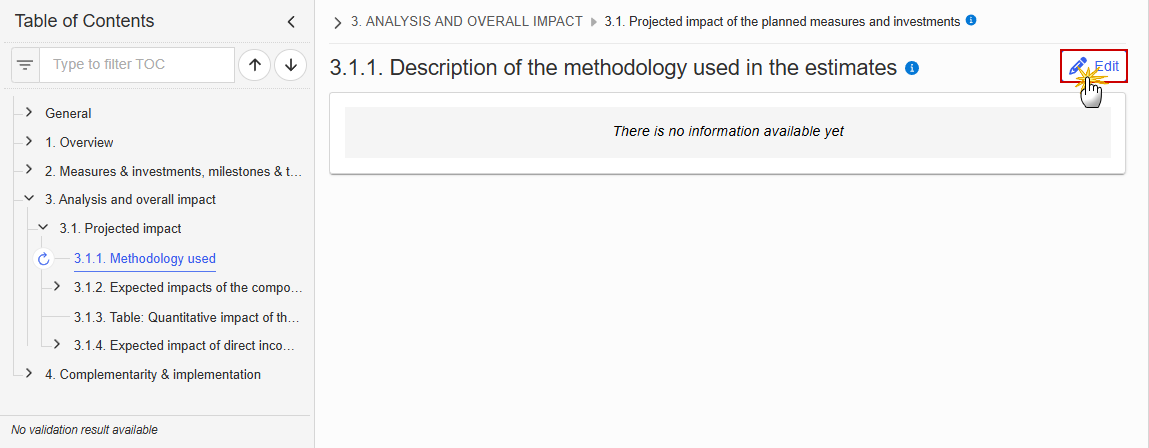The width and height of the screenshot is (1149, 448).
Task: Expand 3.1.2. Expected impacts of the components
Action: [x=57, y=285]
